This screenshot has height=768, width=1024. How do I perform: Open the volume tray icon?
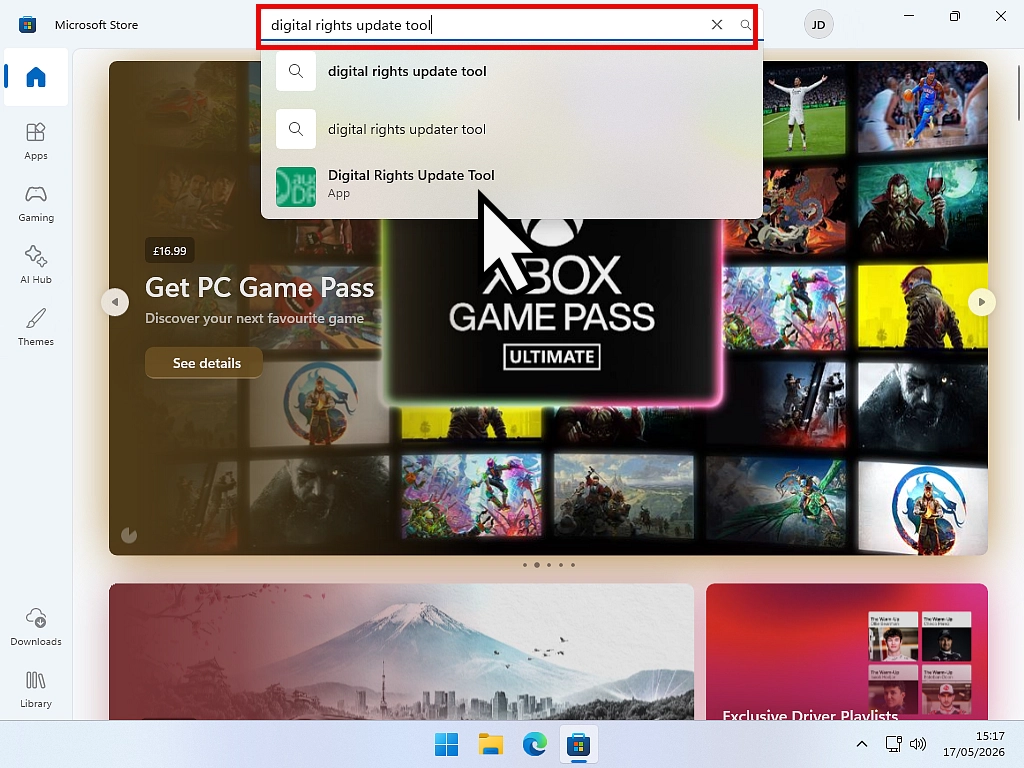(918, 744)
